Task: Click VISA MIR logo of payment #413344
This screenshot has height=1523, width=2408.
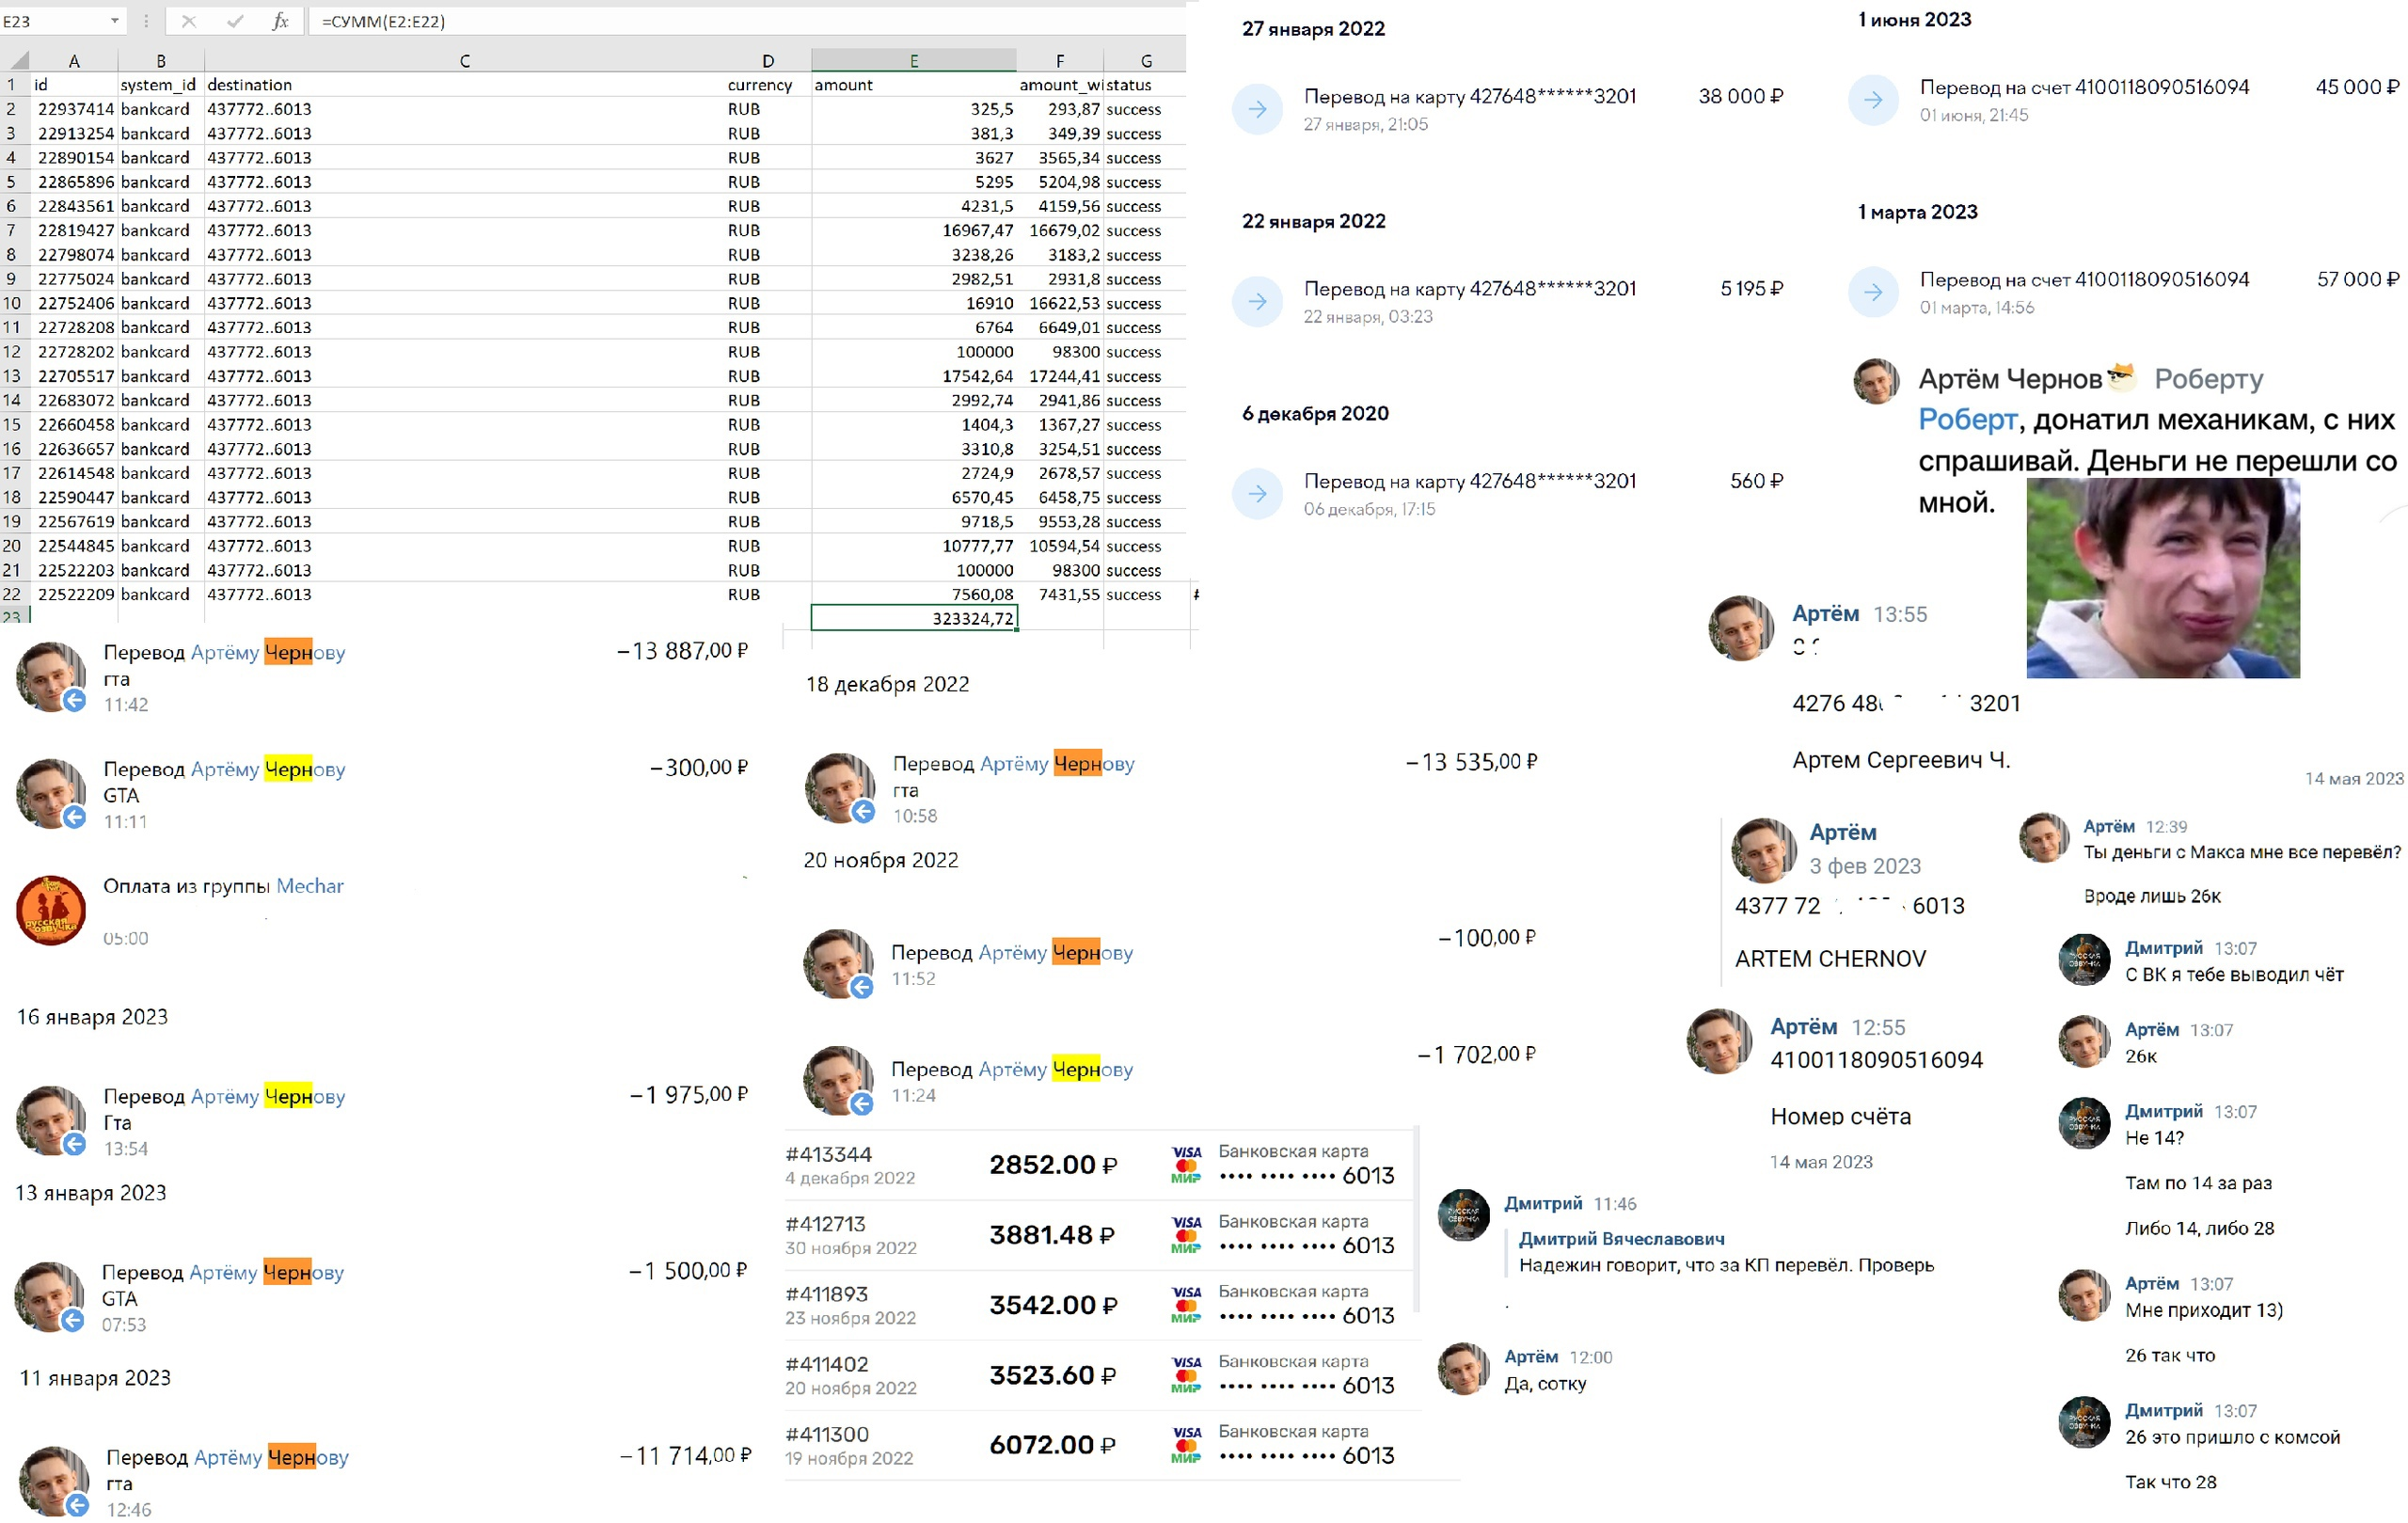Action: click(1186, 1164)
